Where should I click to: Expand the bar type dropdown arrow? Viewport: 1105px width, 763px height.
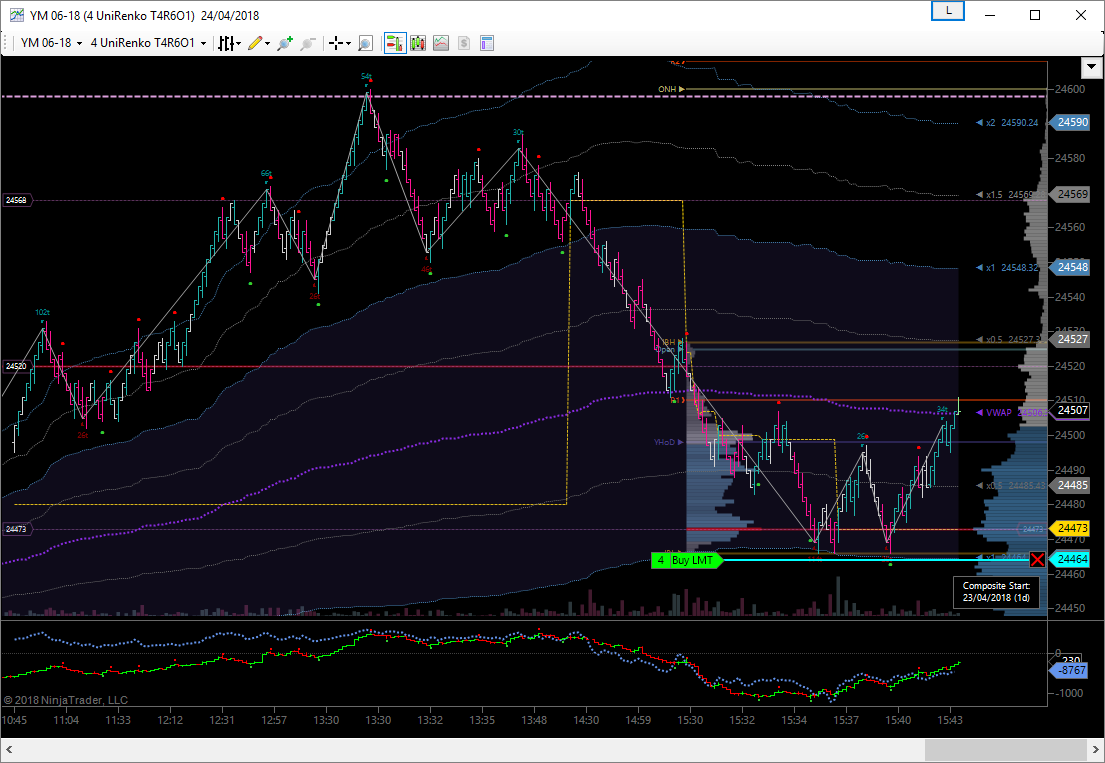(238, 44)
